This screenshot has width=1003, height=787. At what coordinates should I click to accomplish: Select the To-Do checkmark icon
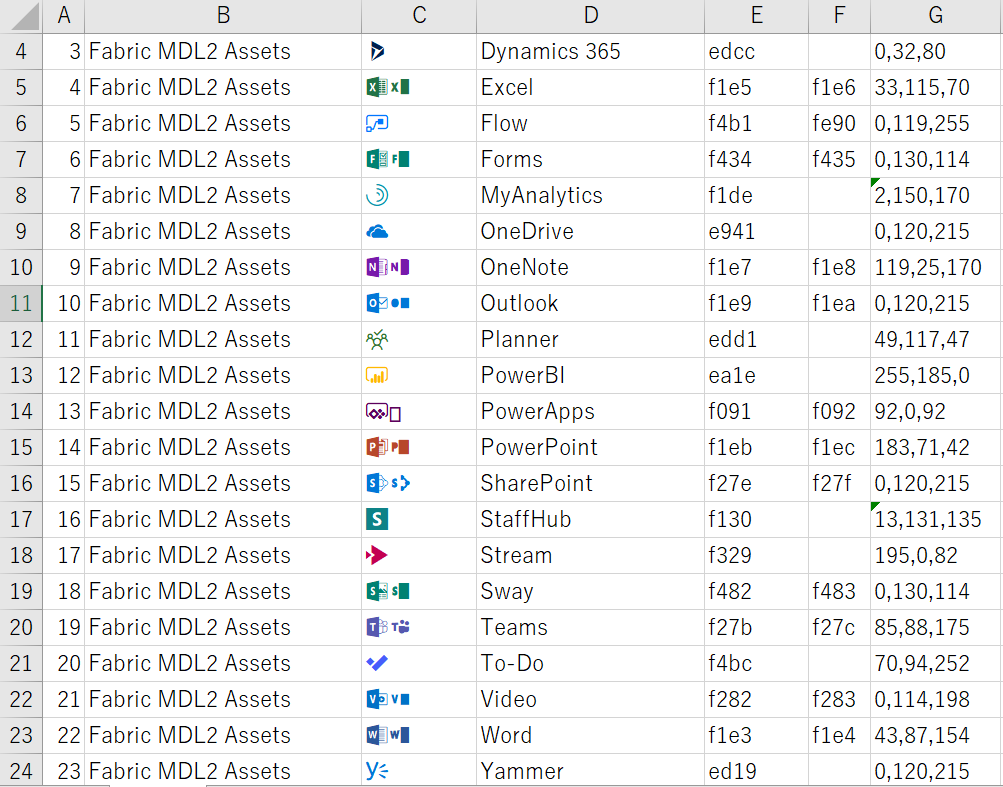pyautogui.click(x=377, y=663)
